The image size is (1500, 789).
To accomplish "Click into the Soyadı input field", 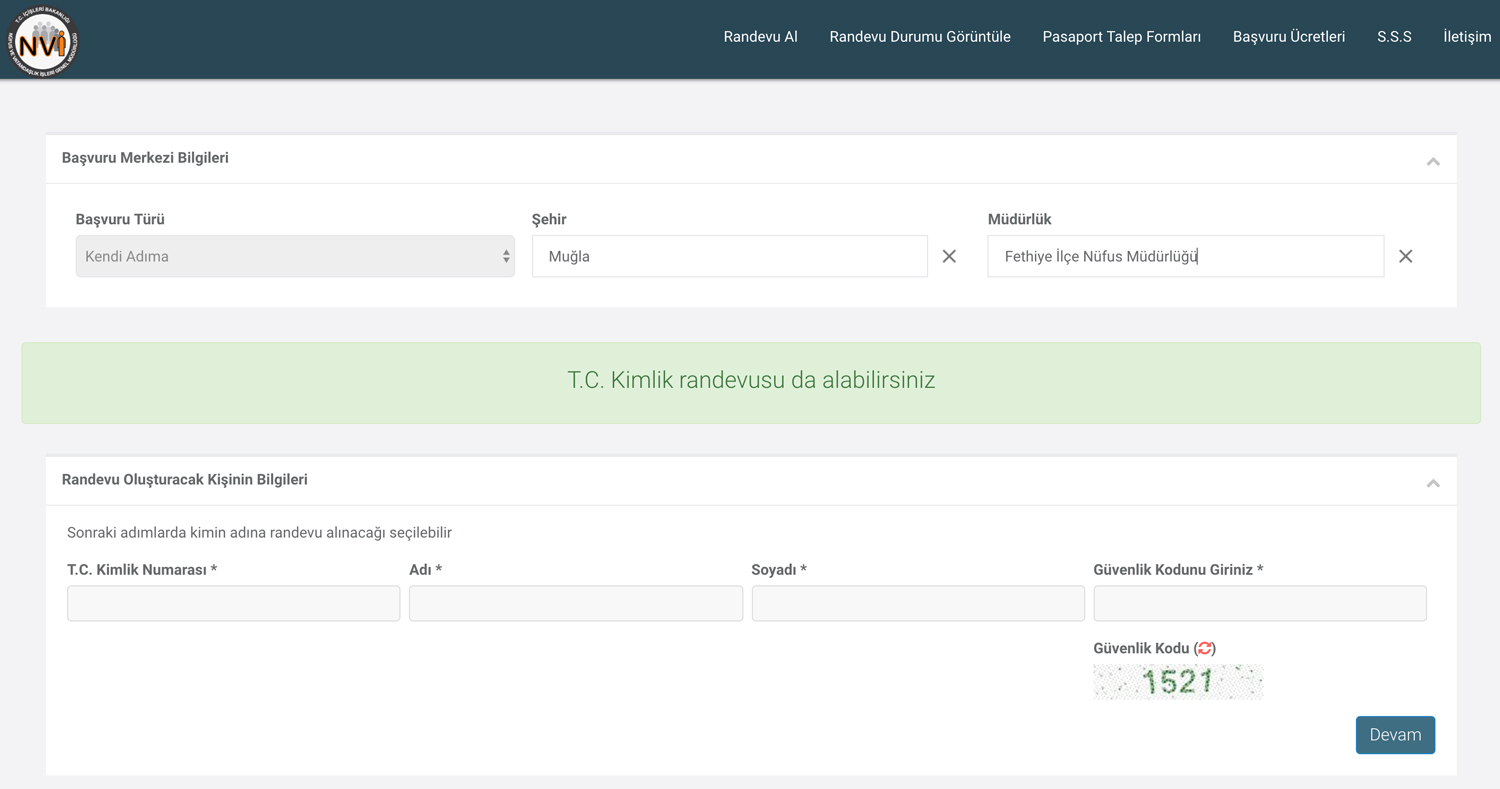I will (917, 604).
